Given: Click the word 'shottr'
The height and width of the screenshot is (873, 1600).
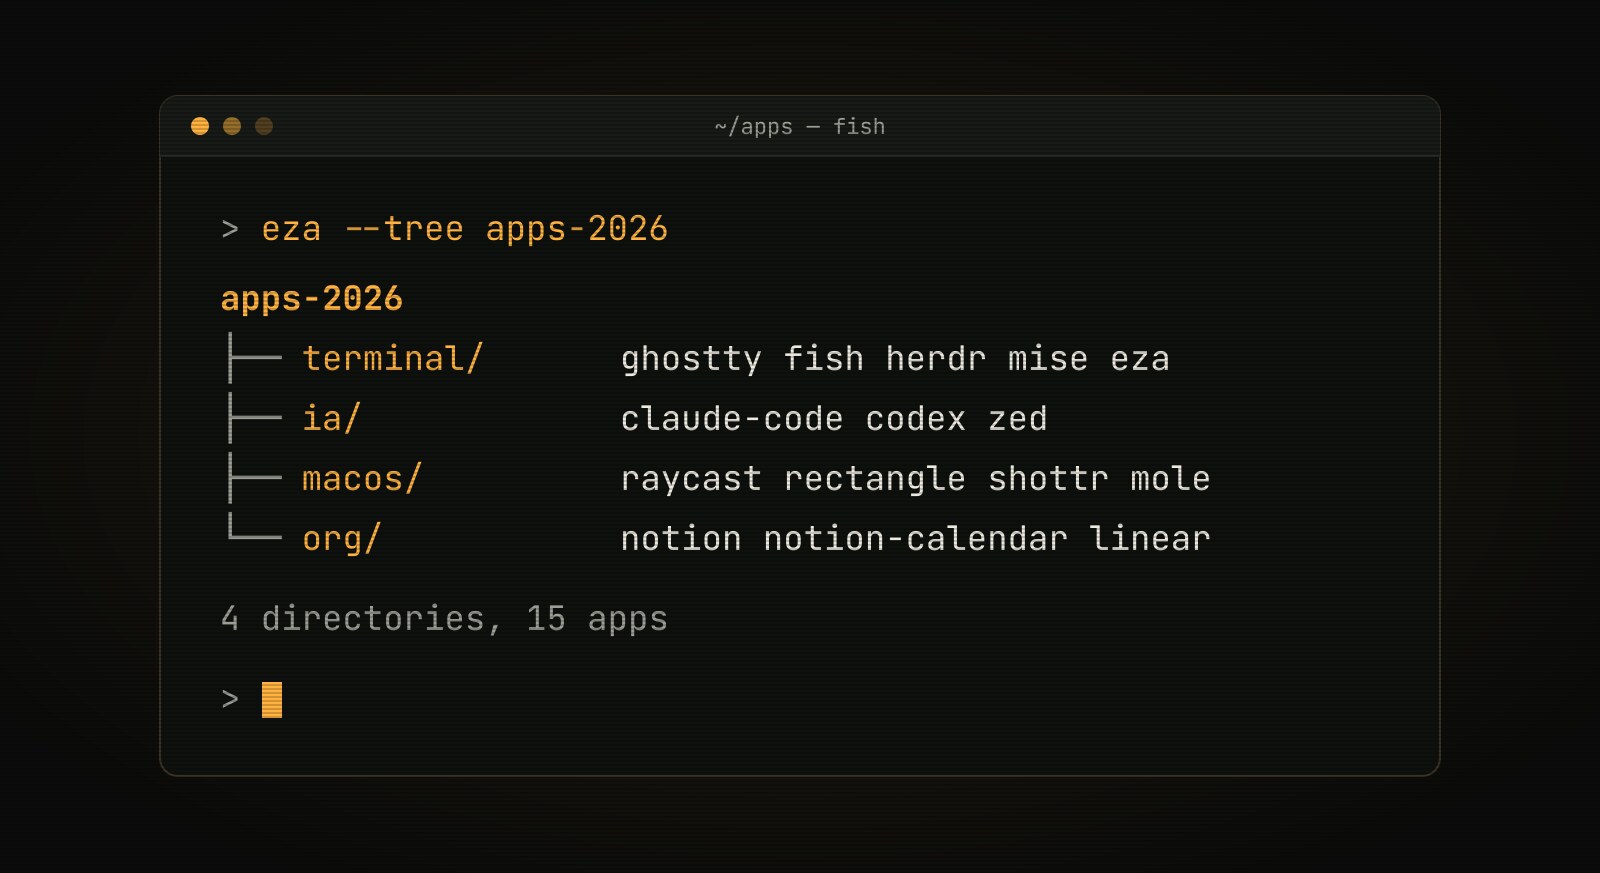Looking at the screenshot, I should coord(1048,478).
